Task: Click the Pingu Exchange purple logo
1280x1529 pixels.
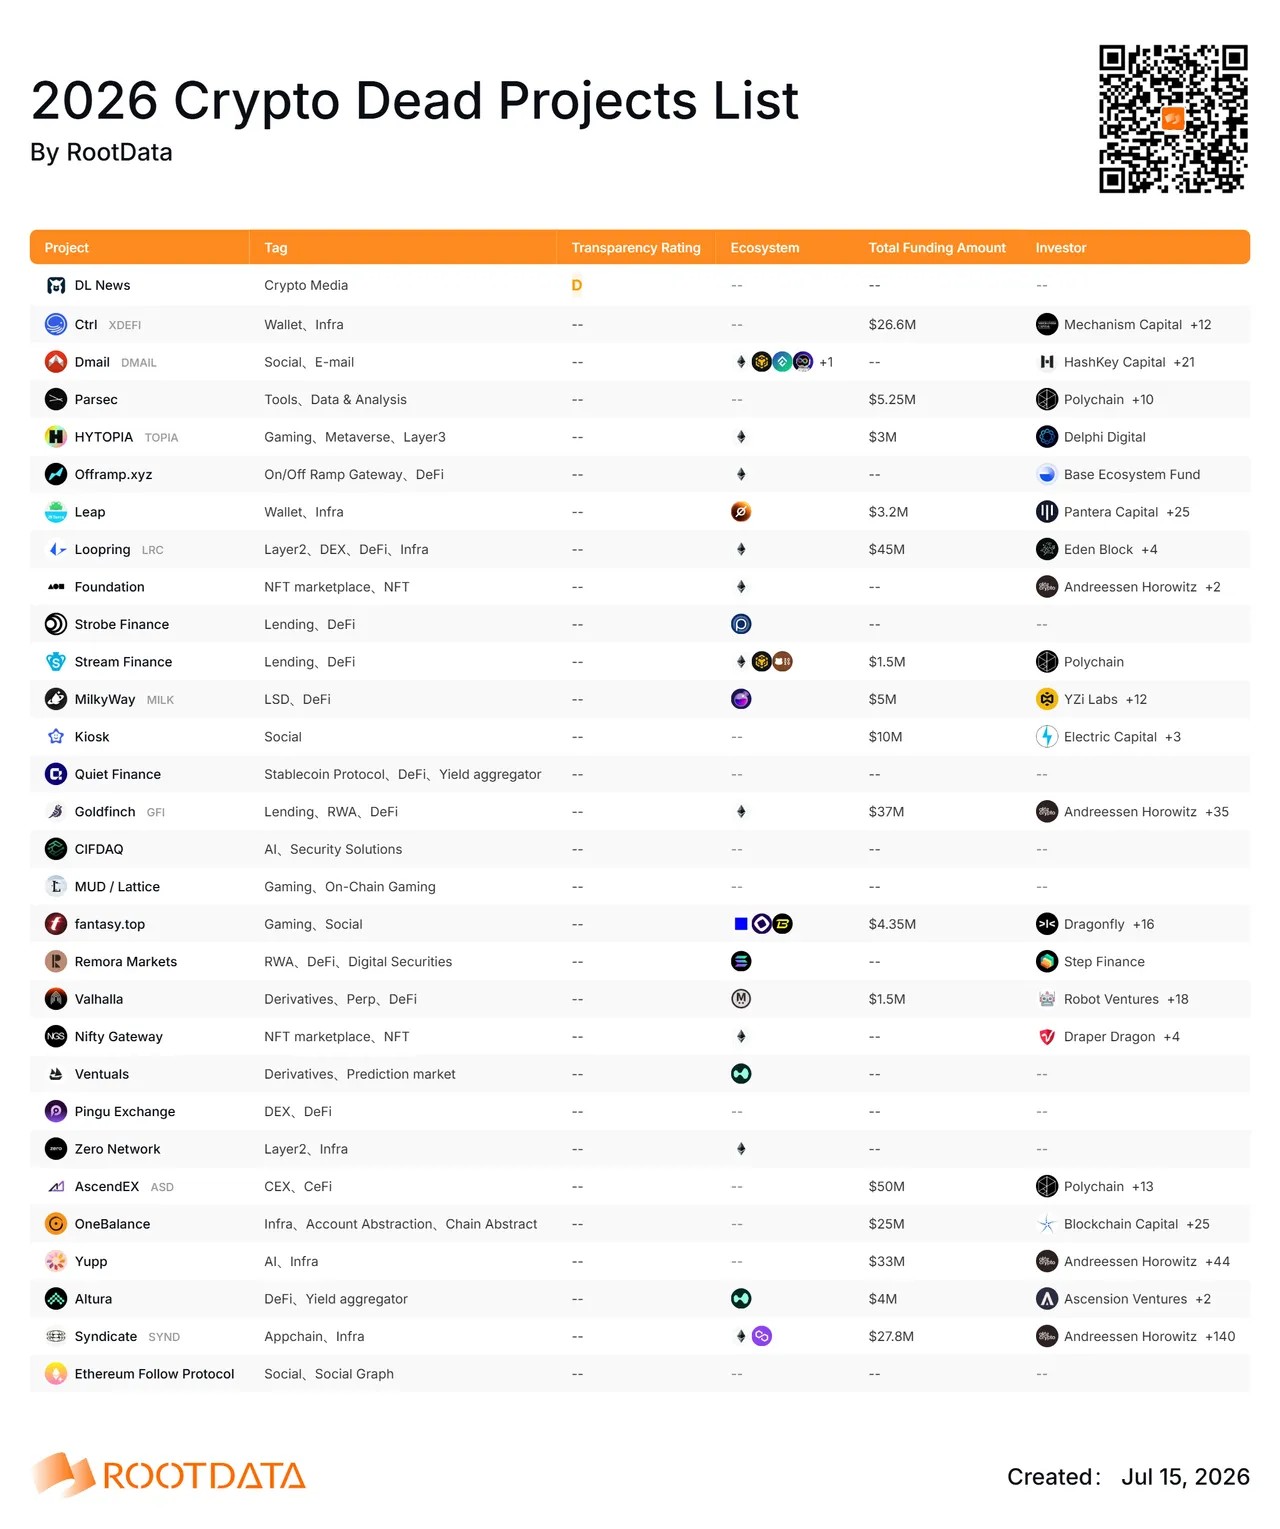Action: click(56, 1112)
